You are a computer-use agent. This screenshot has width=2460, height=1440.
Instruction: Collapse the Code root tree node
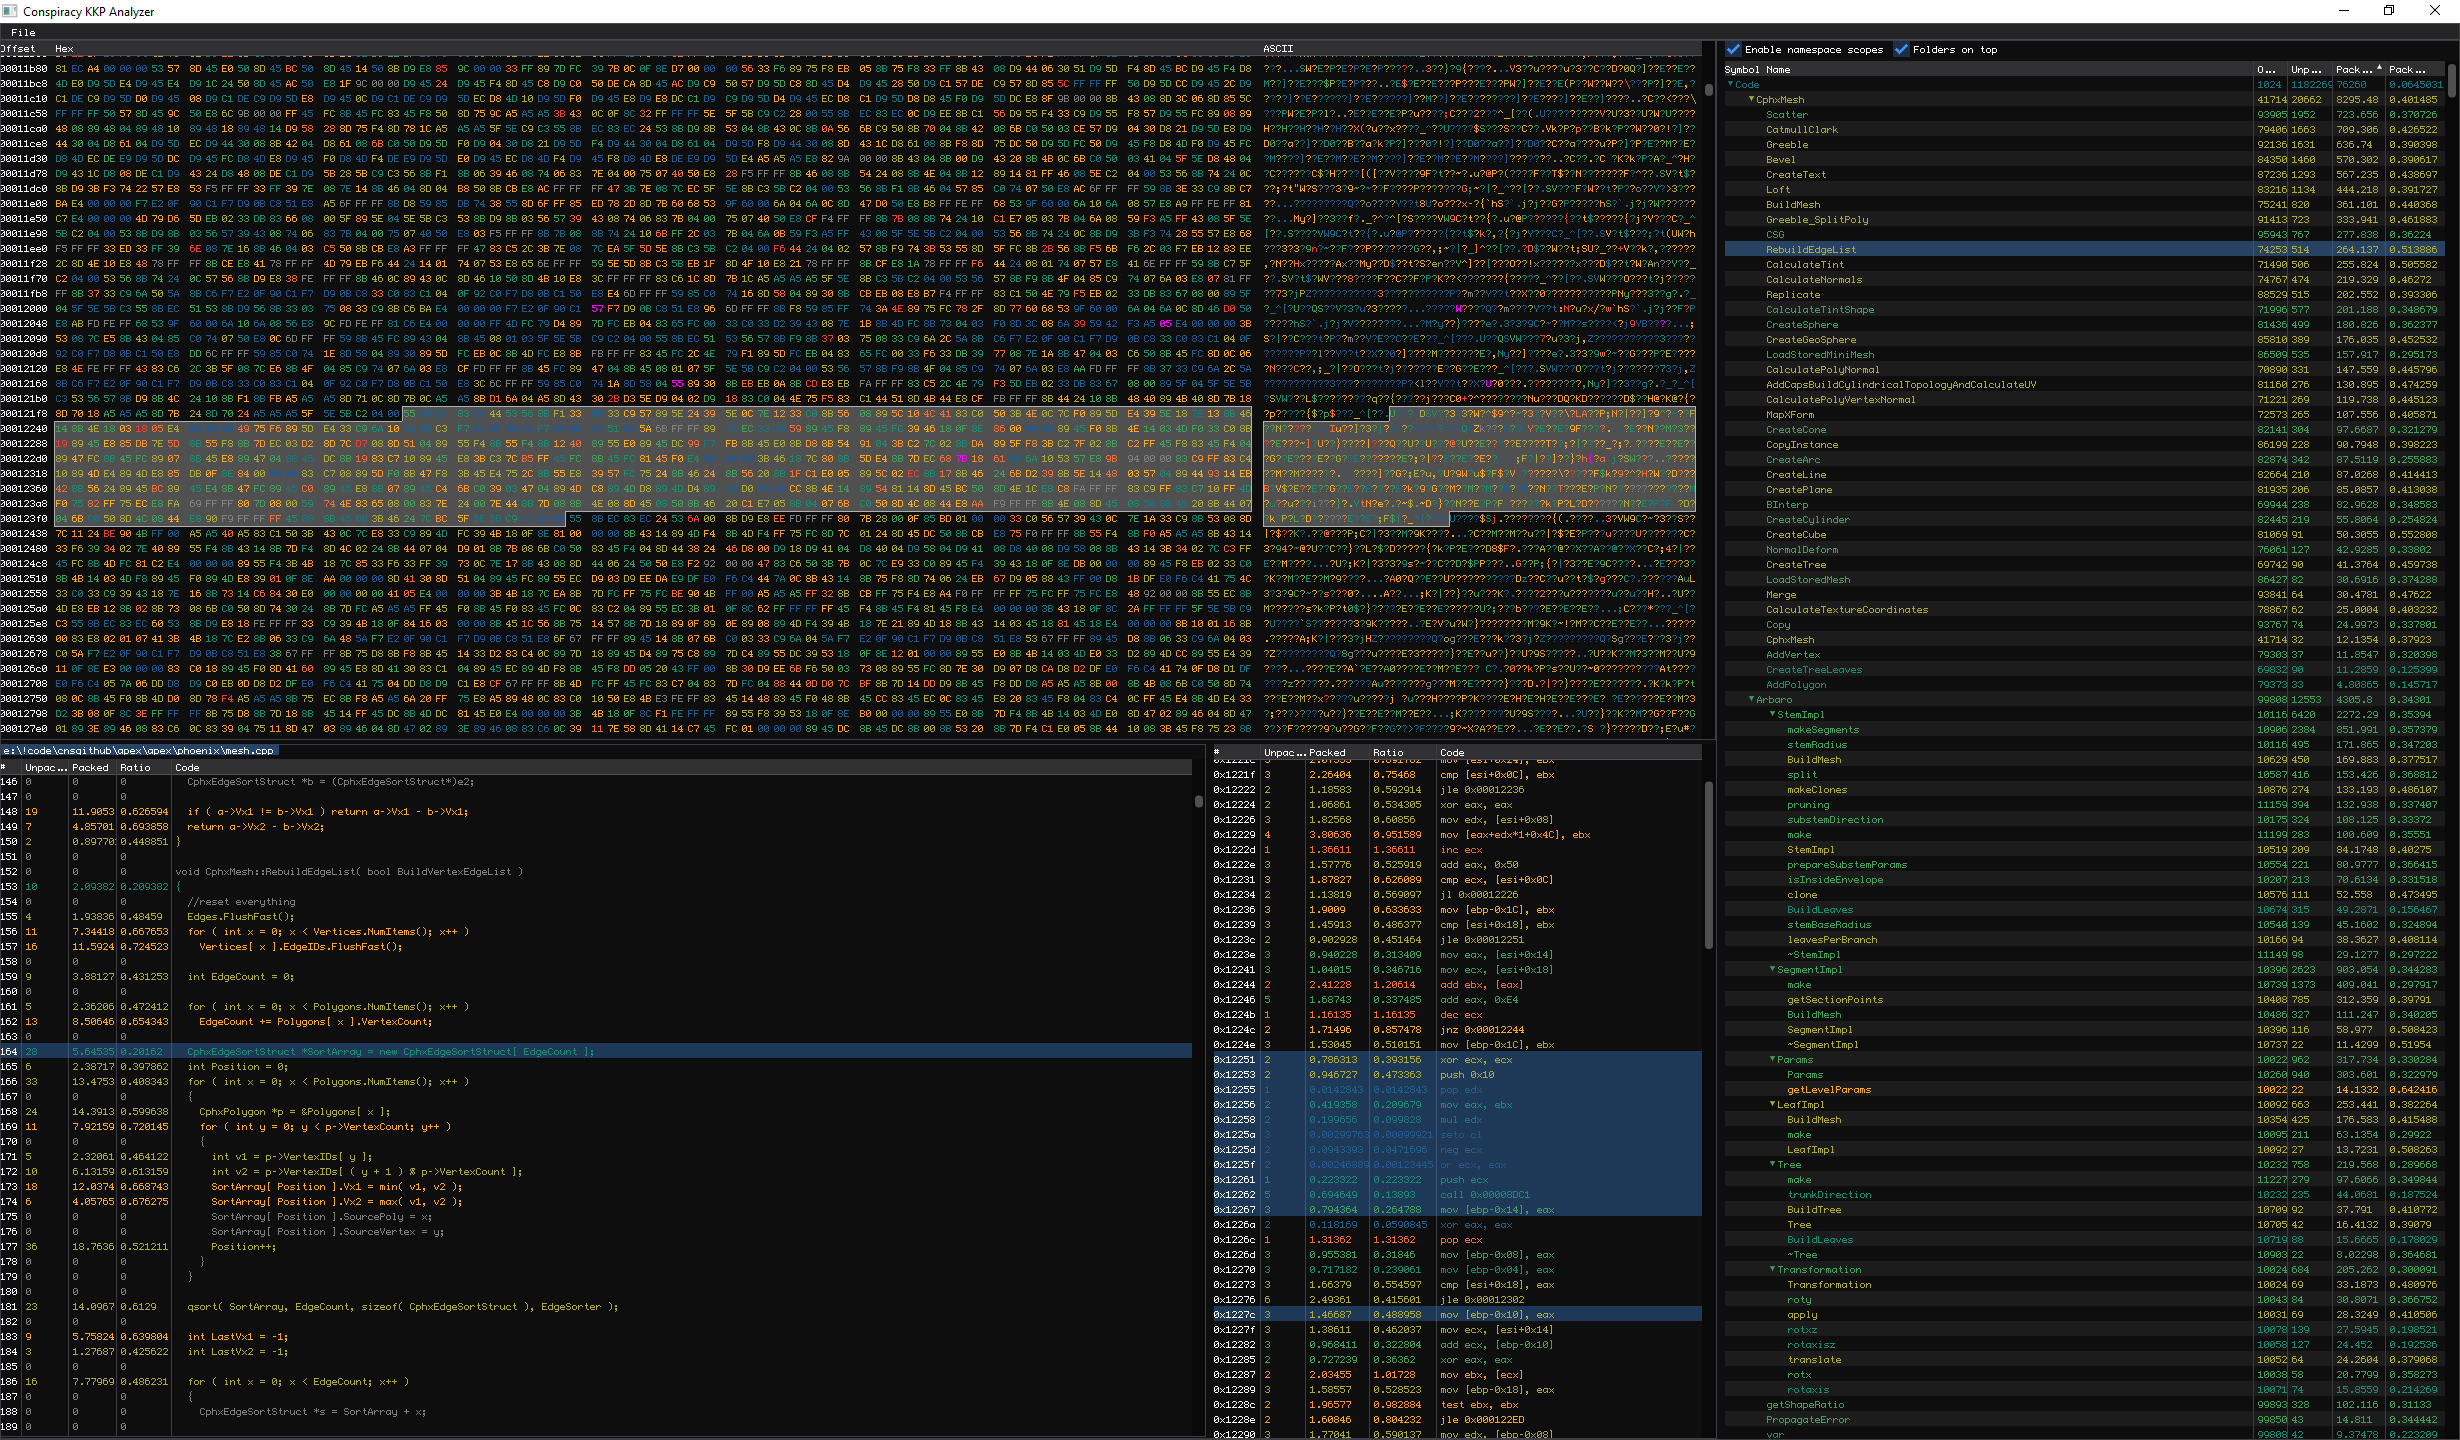click(1731, 84)
